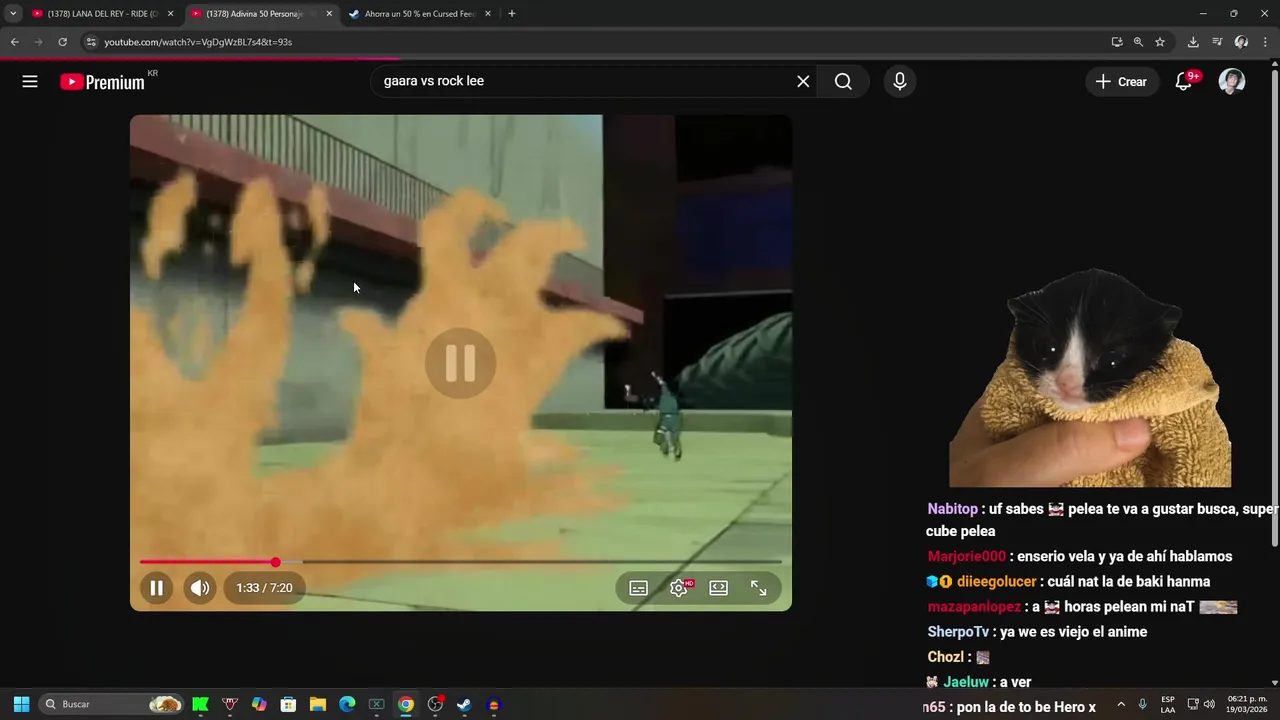Open Steam from the taskbar
The image size is (1280, 720).
[464, 704]
